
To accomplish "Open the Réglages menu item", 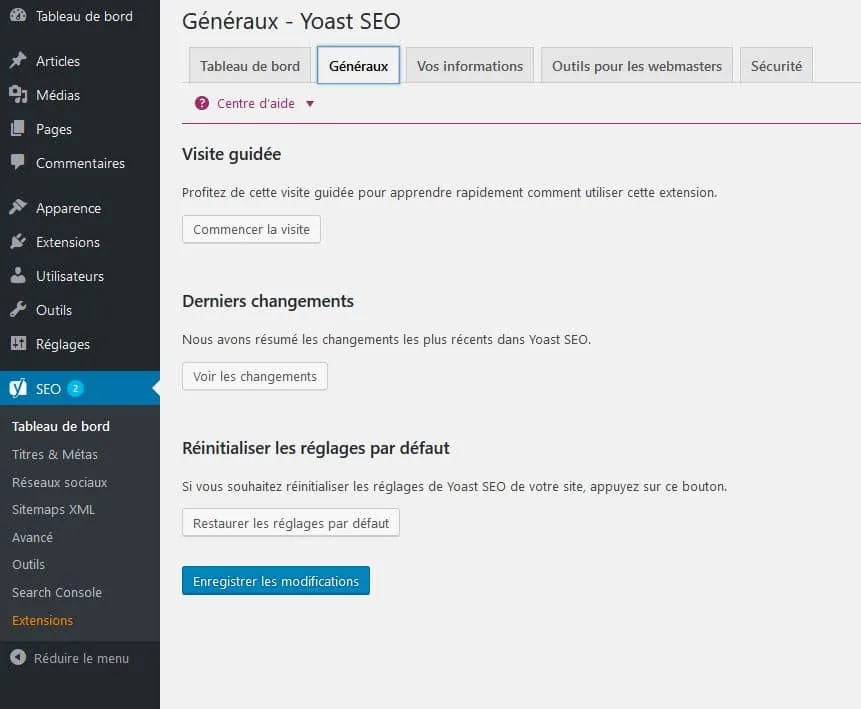I will tap(80, 344).
